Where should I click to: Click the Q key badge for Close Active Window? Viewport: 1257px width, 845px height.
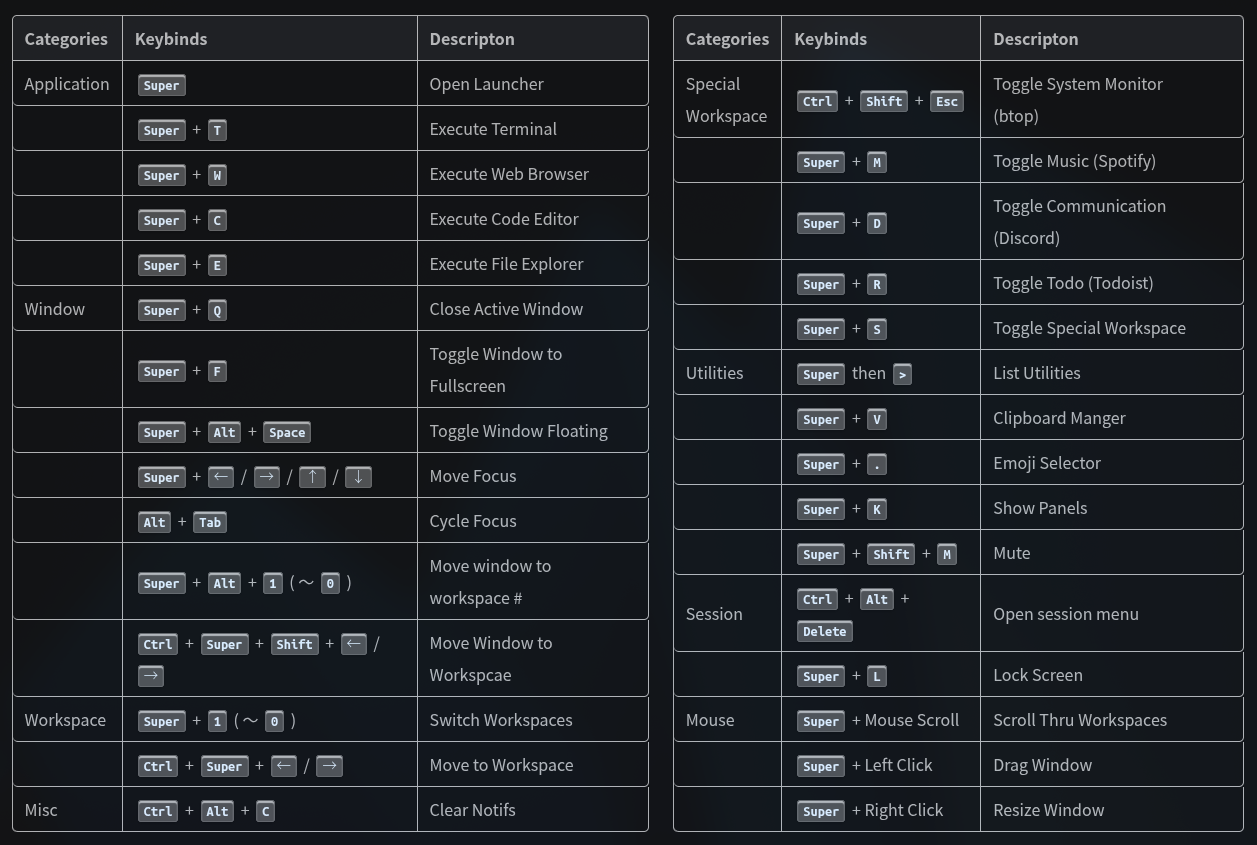coord(217,310)
